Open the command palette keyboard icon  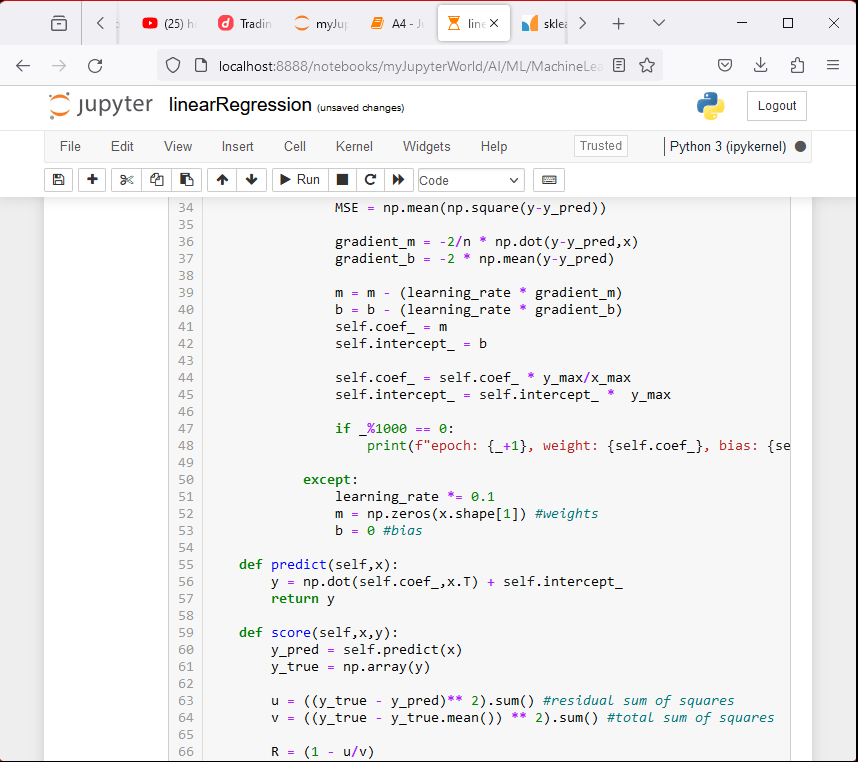click(x=548, y=180)
